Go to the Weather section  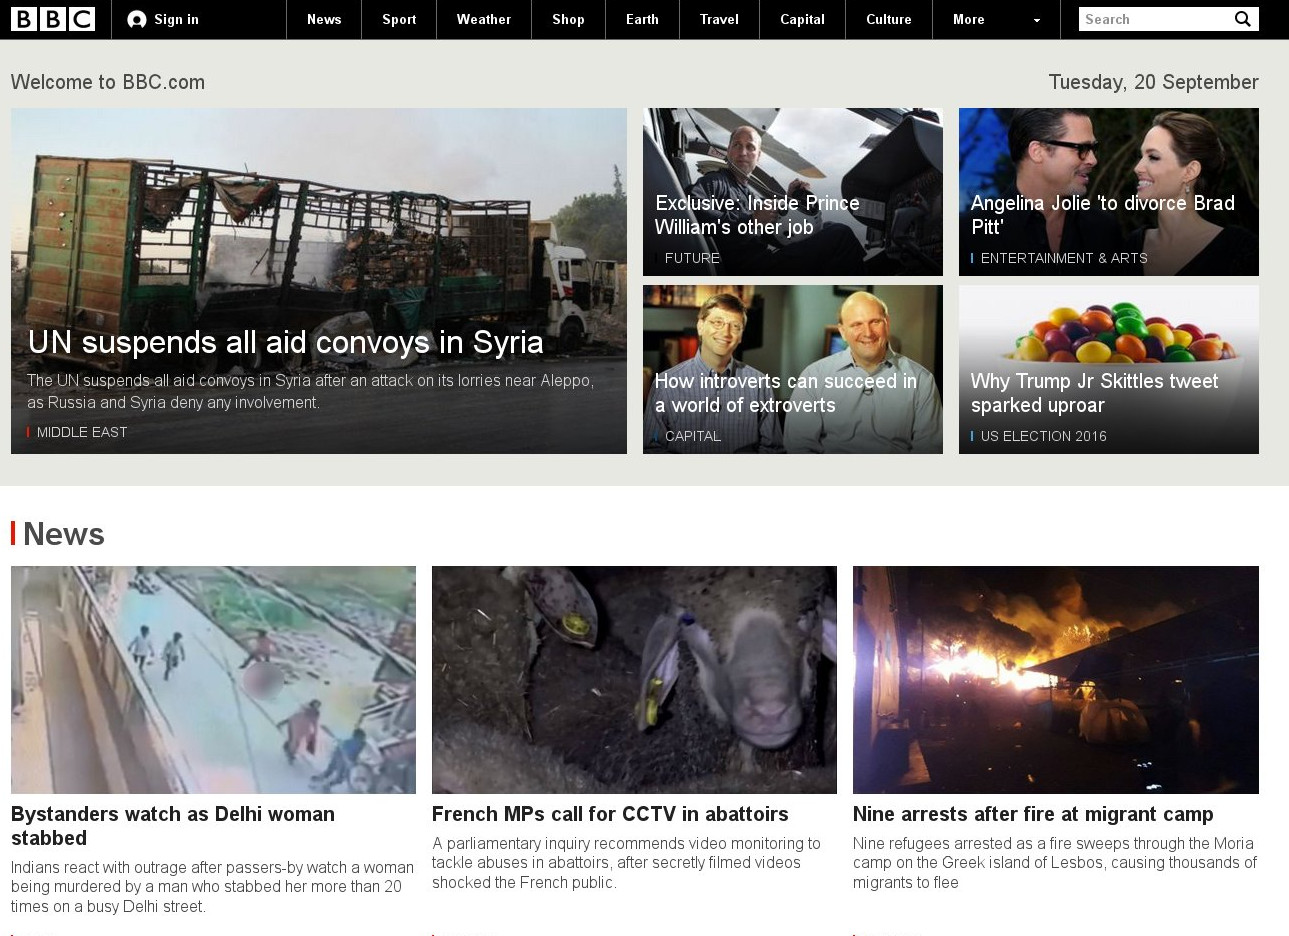[x=483, y=20]
